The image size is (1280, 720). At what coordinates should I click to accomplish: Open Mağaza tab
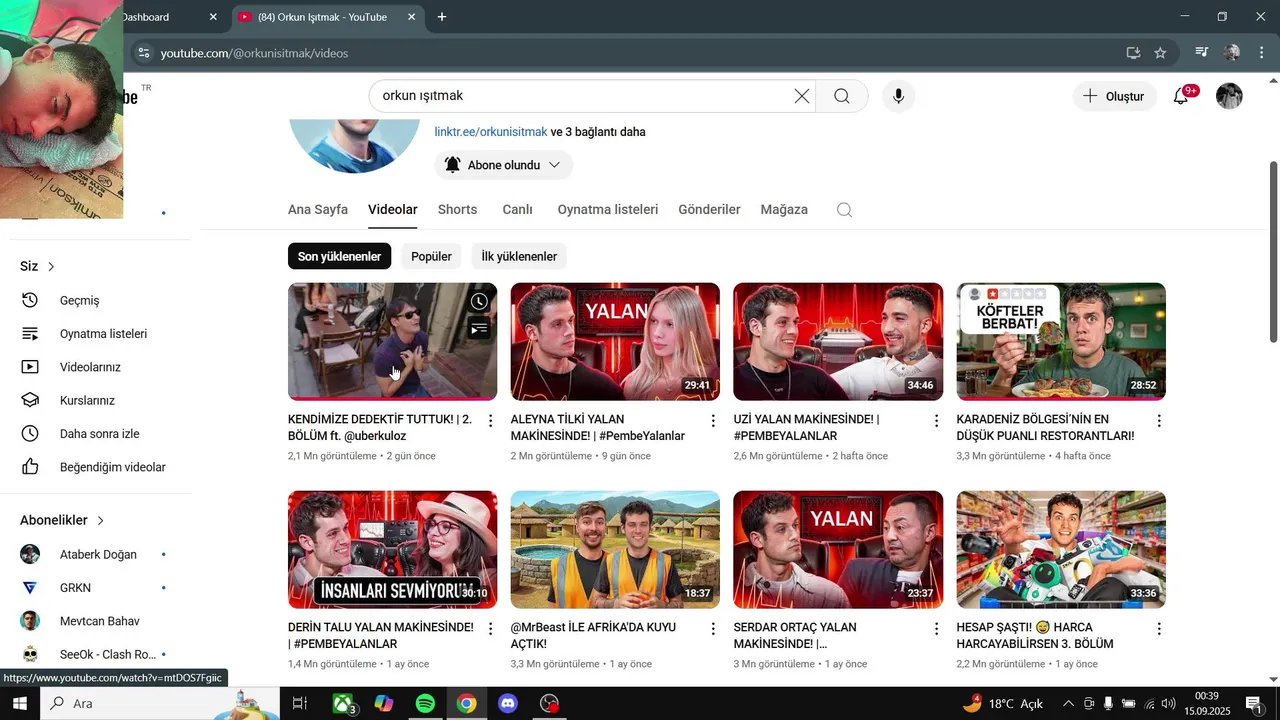pyautogui.click(x=784, y=210)
